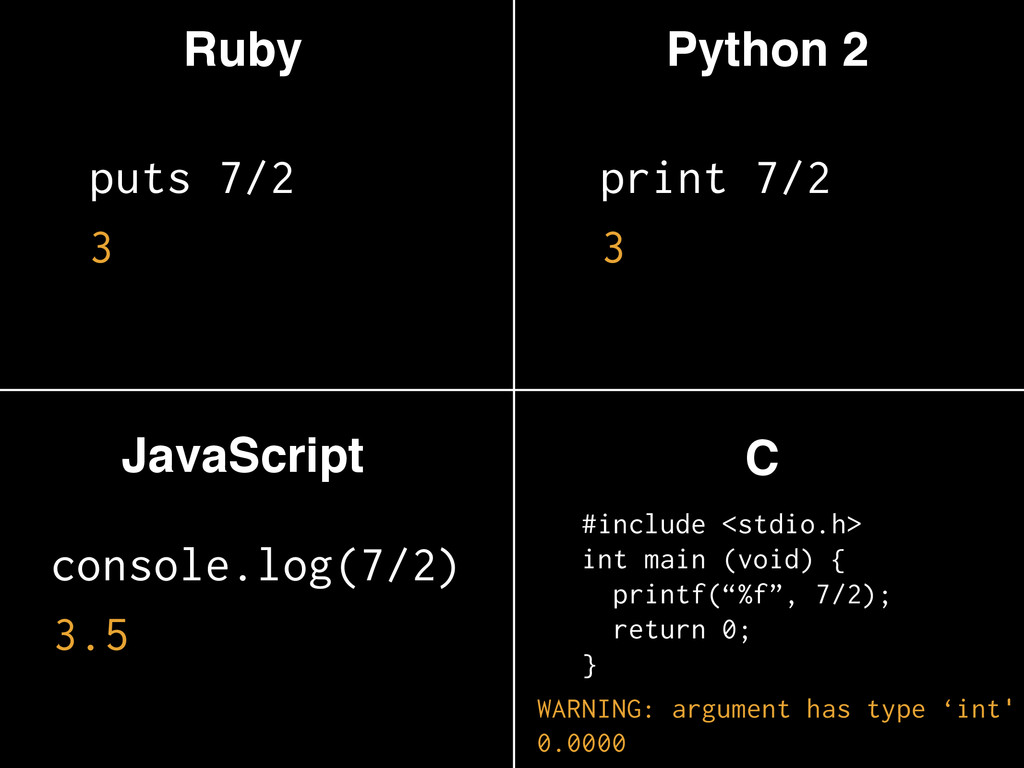Click the 'return 0;' line
Image resolution: width=1024 pixels, height=768 pixels.
(x=681, y=630)
